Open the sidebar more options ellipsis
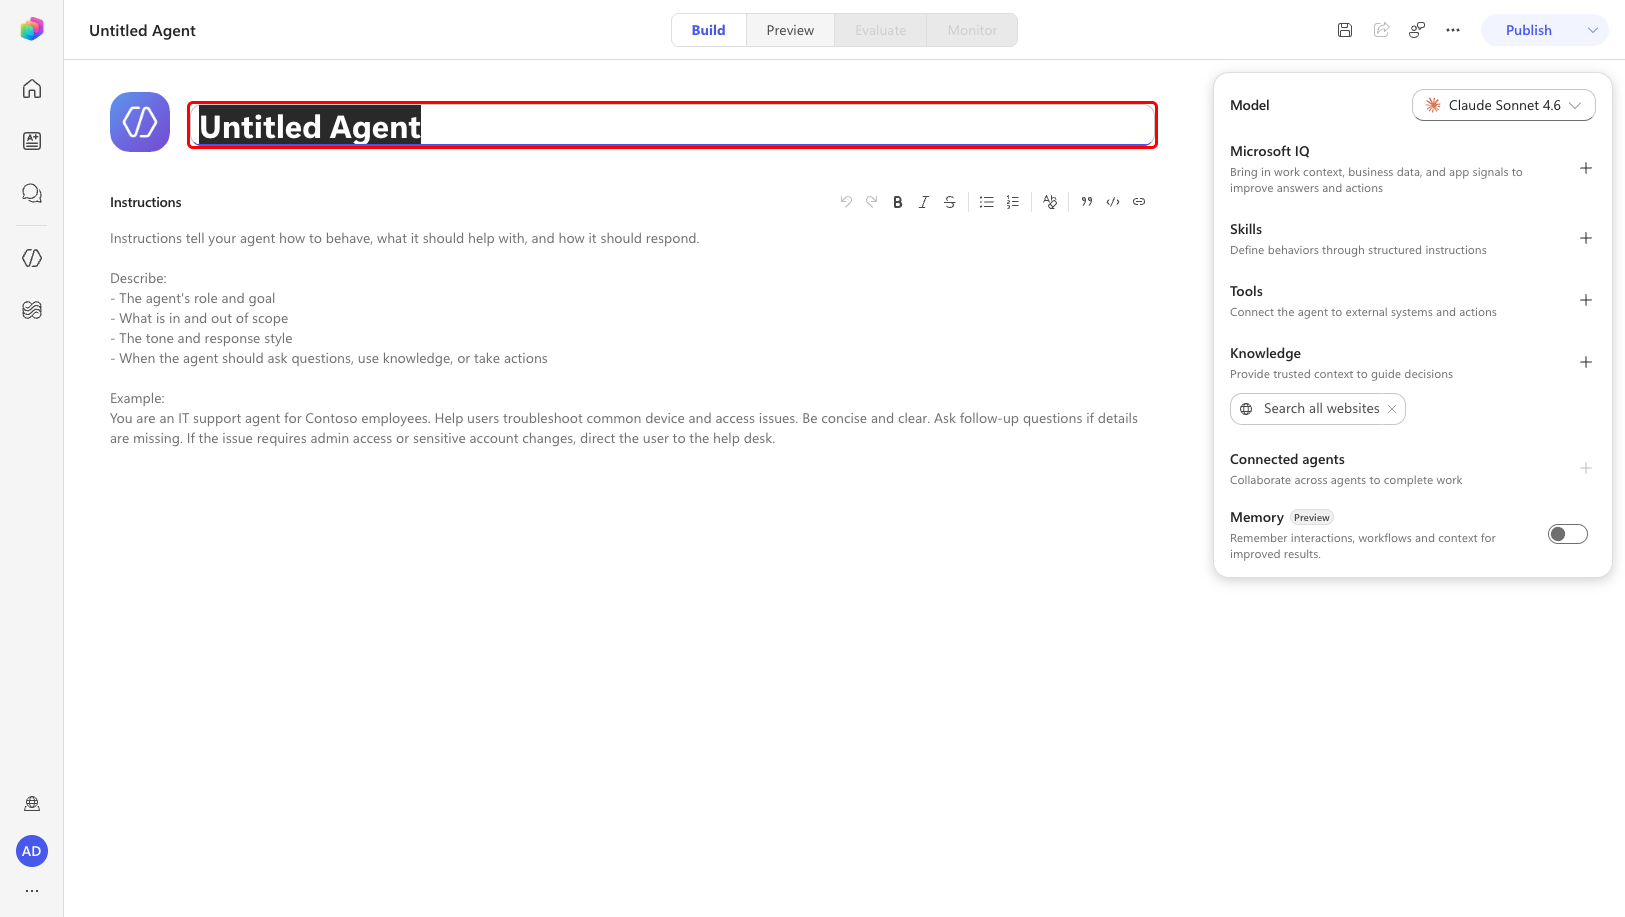This screenshot has height=917, width=1625. click(x=32, y=890)
